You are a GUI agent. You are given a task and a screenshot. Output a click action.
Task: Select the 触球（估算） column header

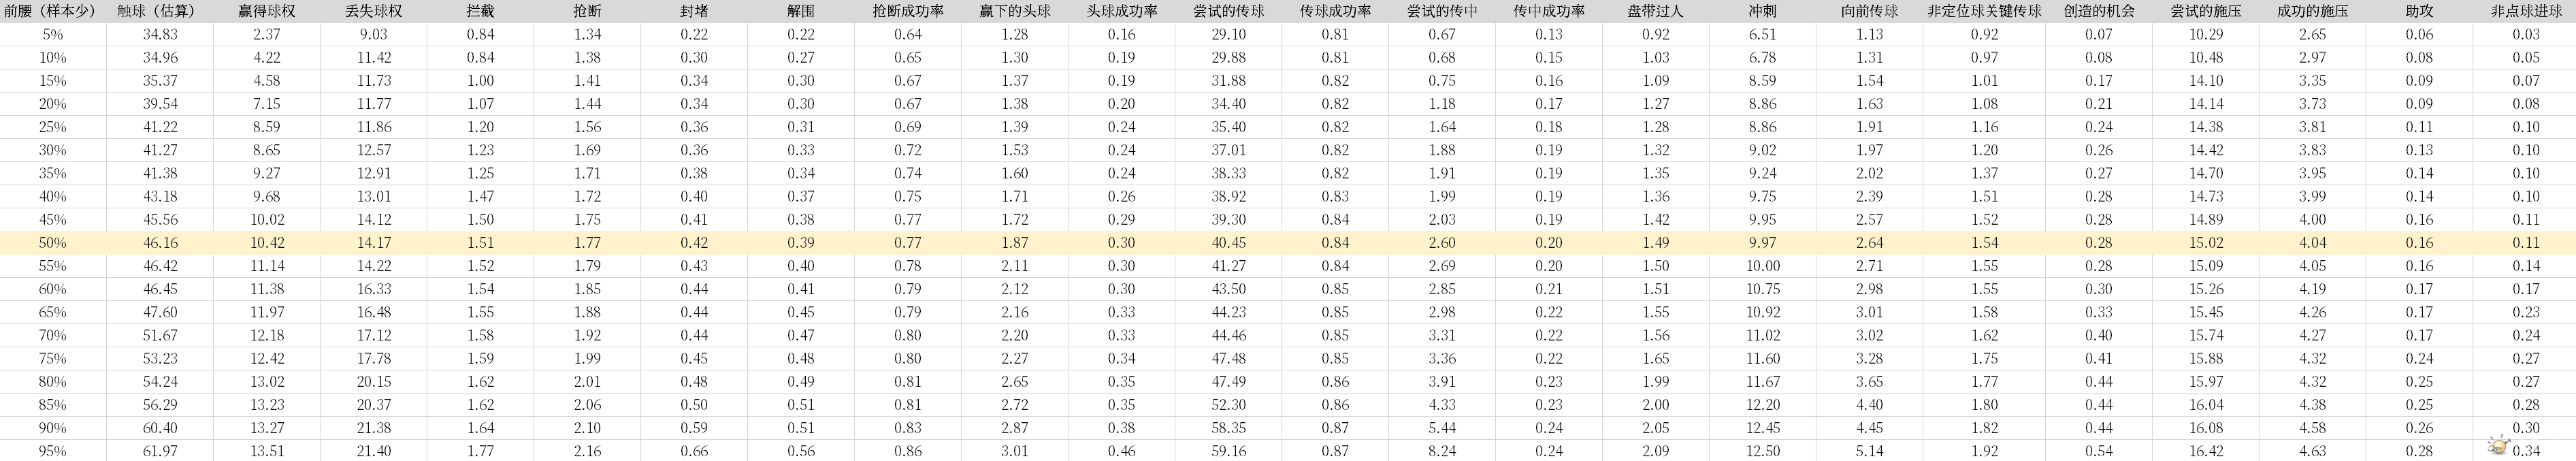160,11
